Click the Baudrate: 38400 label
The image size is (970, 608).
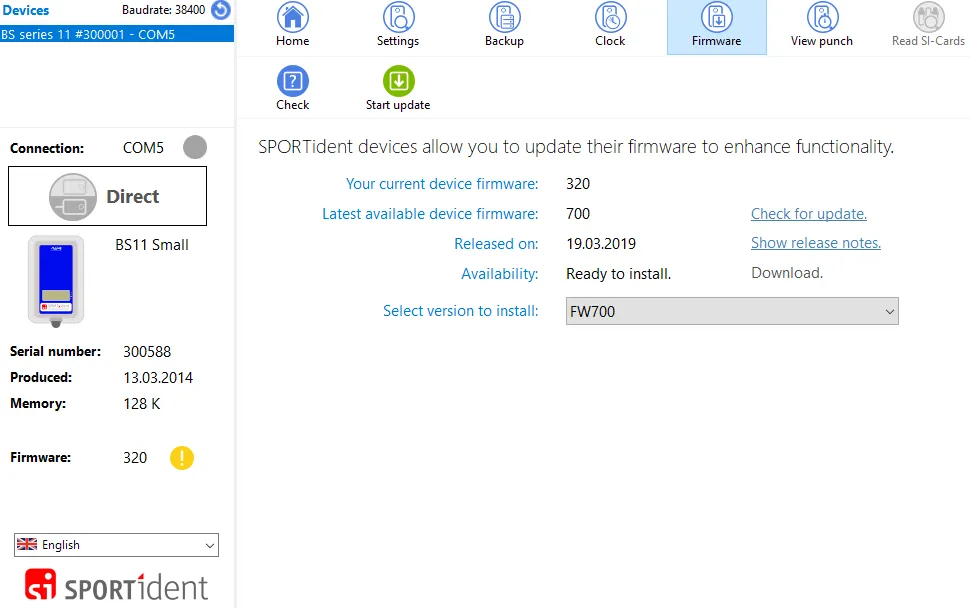163,10
